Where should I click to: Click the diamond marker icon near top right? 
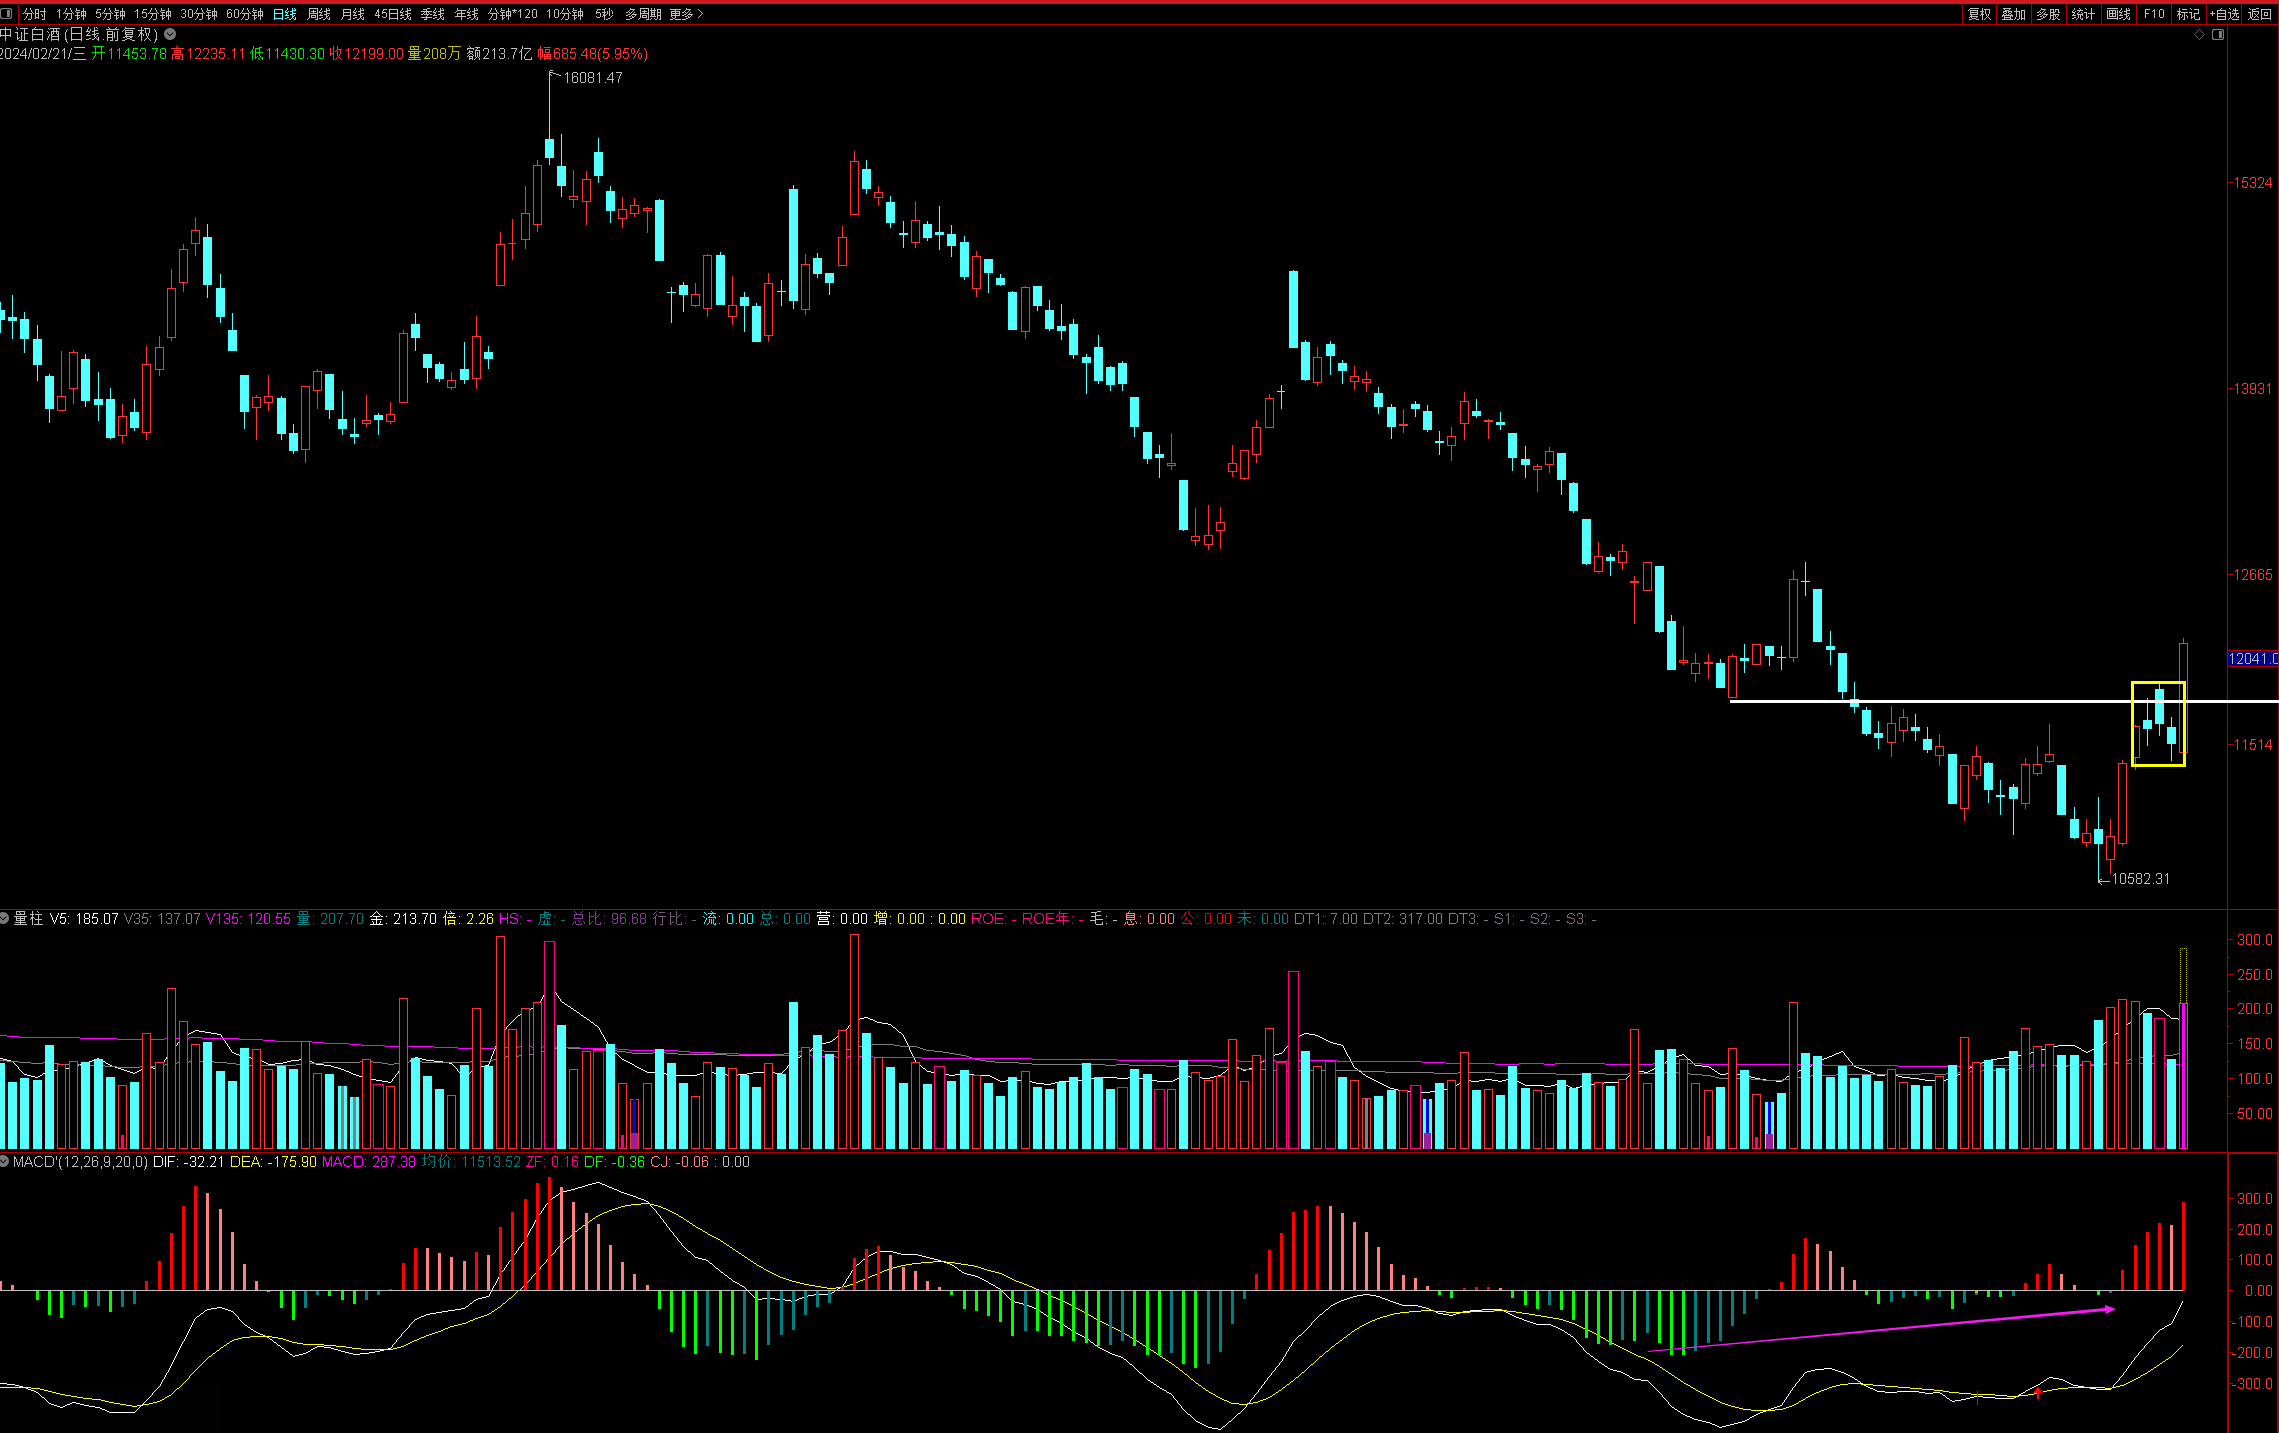coord(2199,35)
